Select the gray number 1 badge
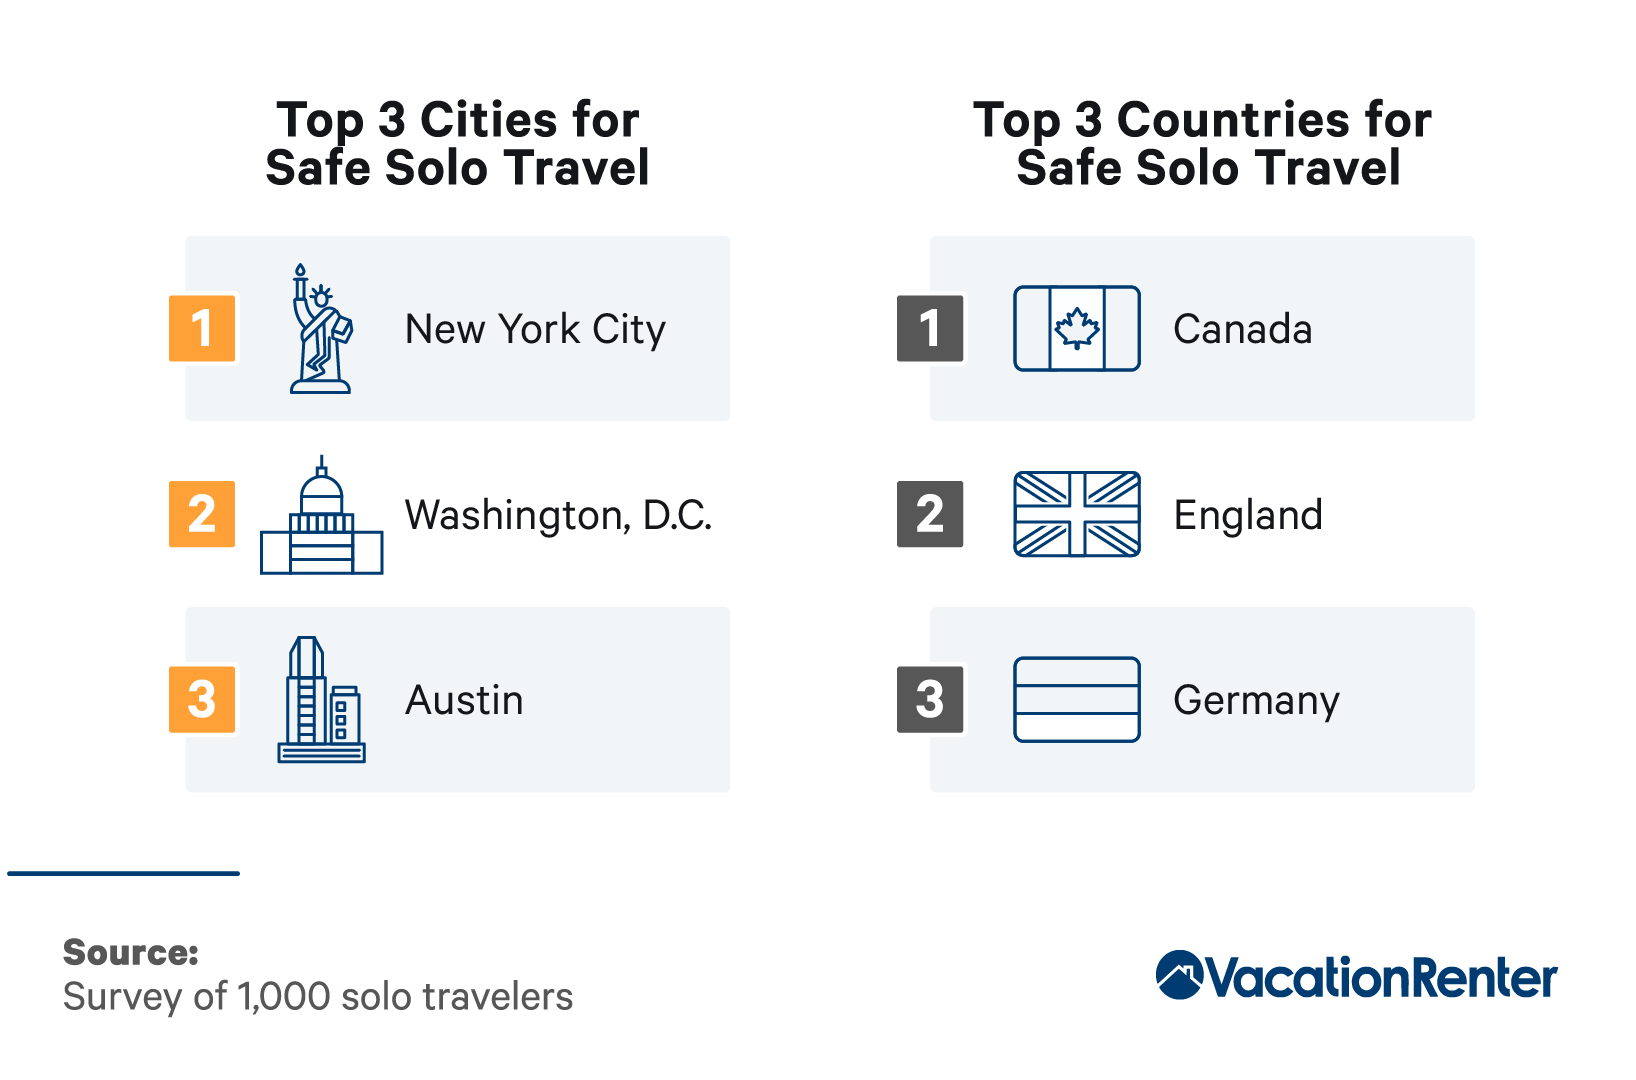1636x1080 pixels. click(x=930, y=328)
